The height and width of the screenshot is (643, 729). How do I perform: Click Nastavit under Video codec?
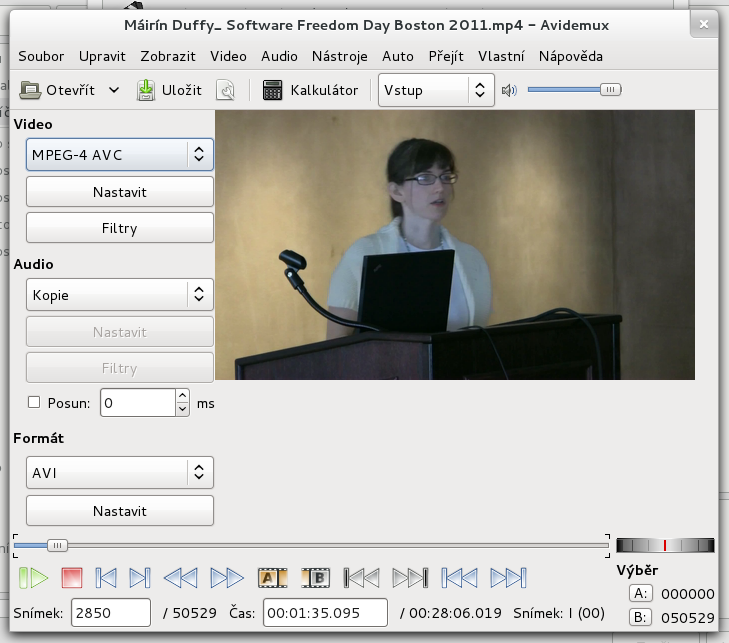click(x=119, y=192)
